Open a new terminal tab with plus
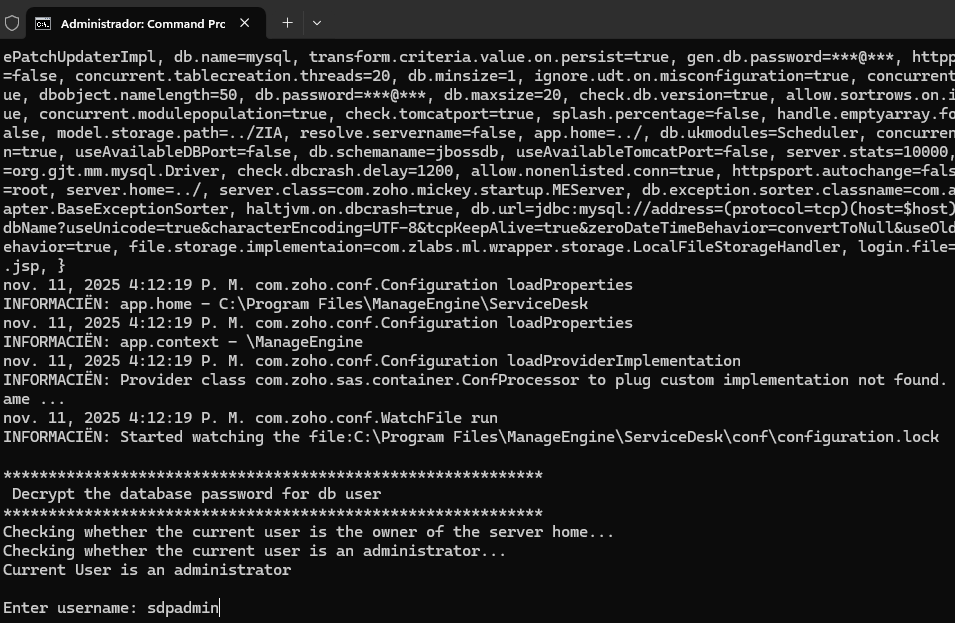Image resolution: width=955 pixels, height=623 pixels. [x=287, y=23]
